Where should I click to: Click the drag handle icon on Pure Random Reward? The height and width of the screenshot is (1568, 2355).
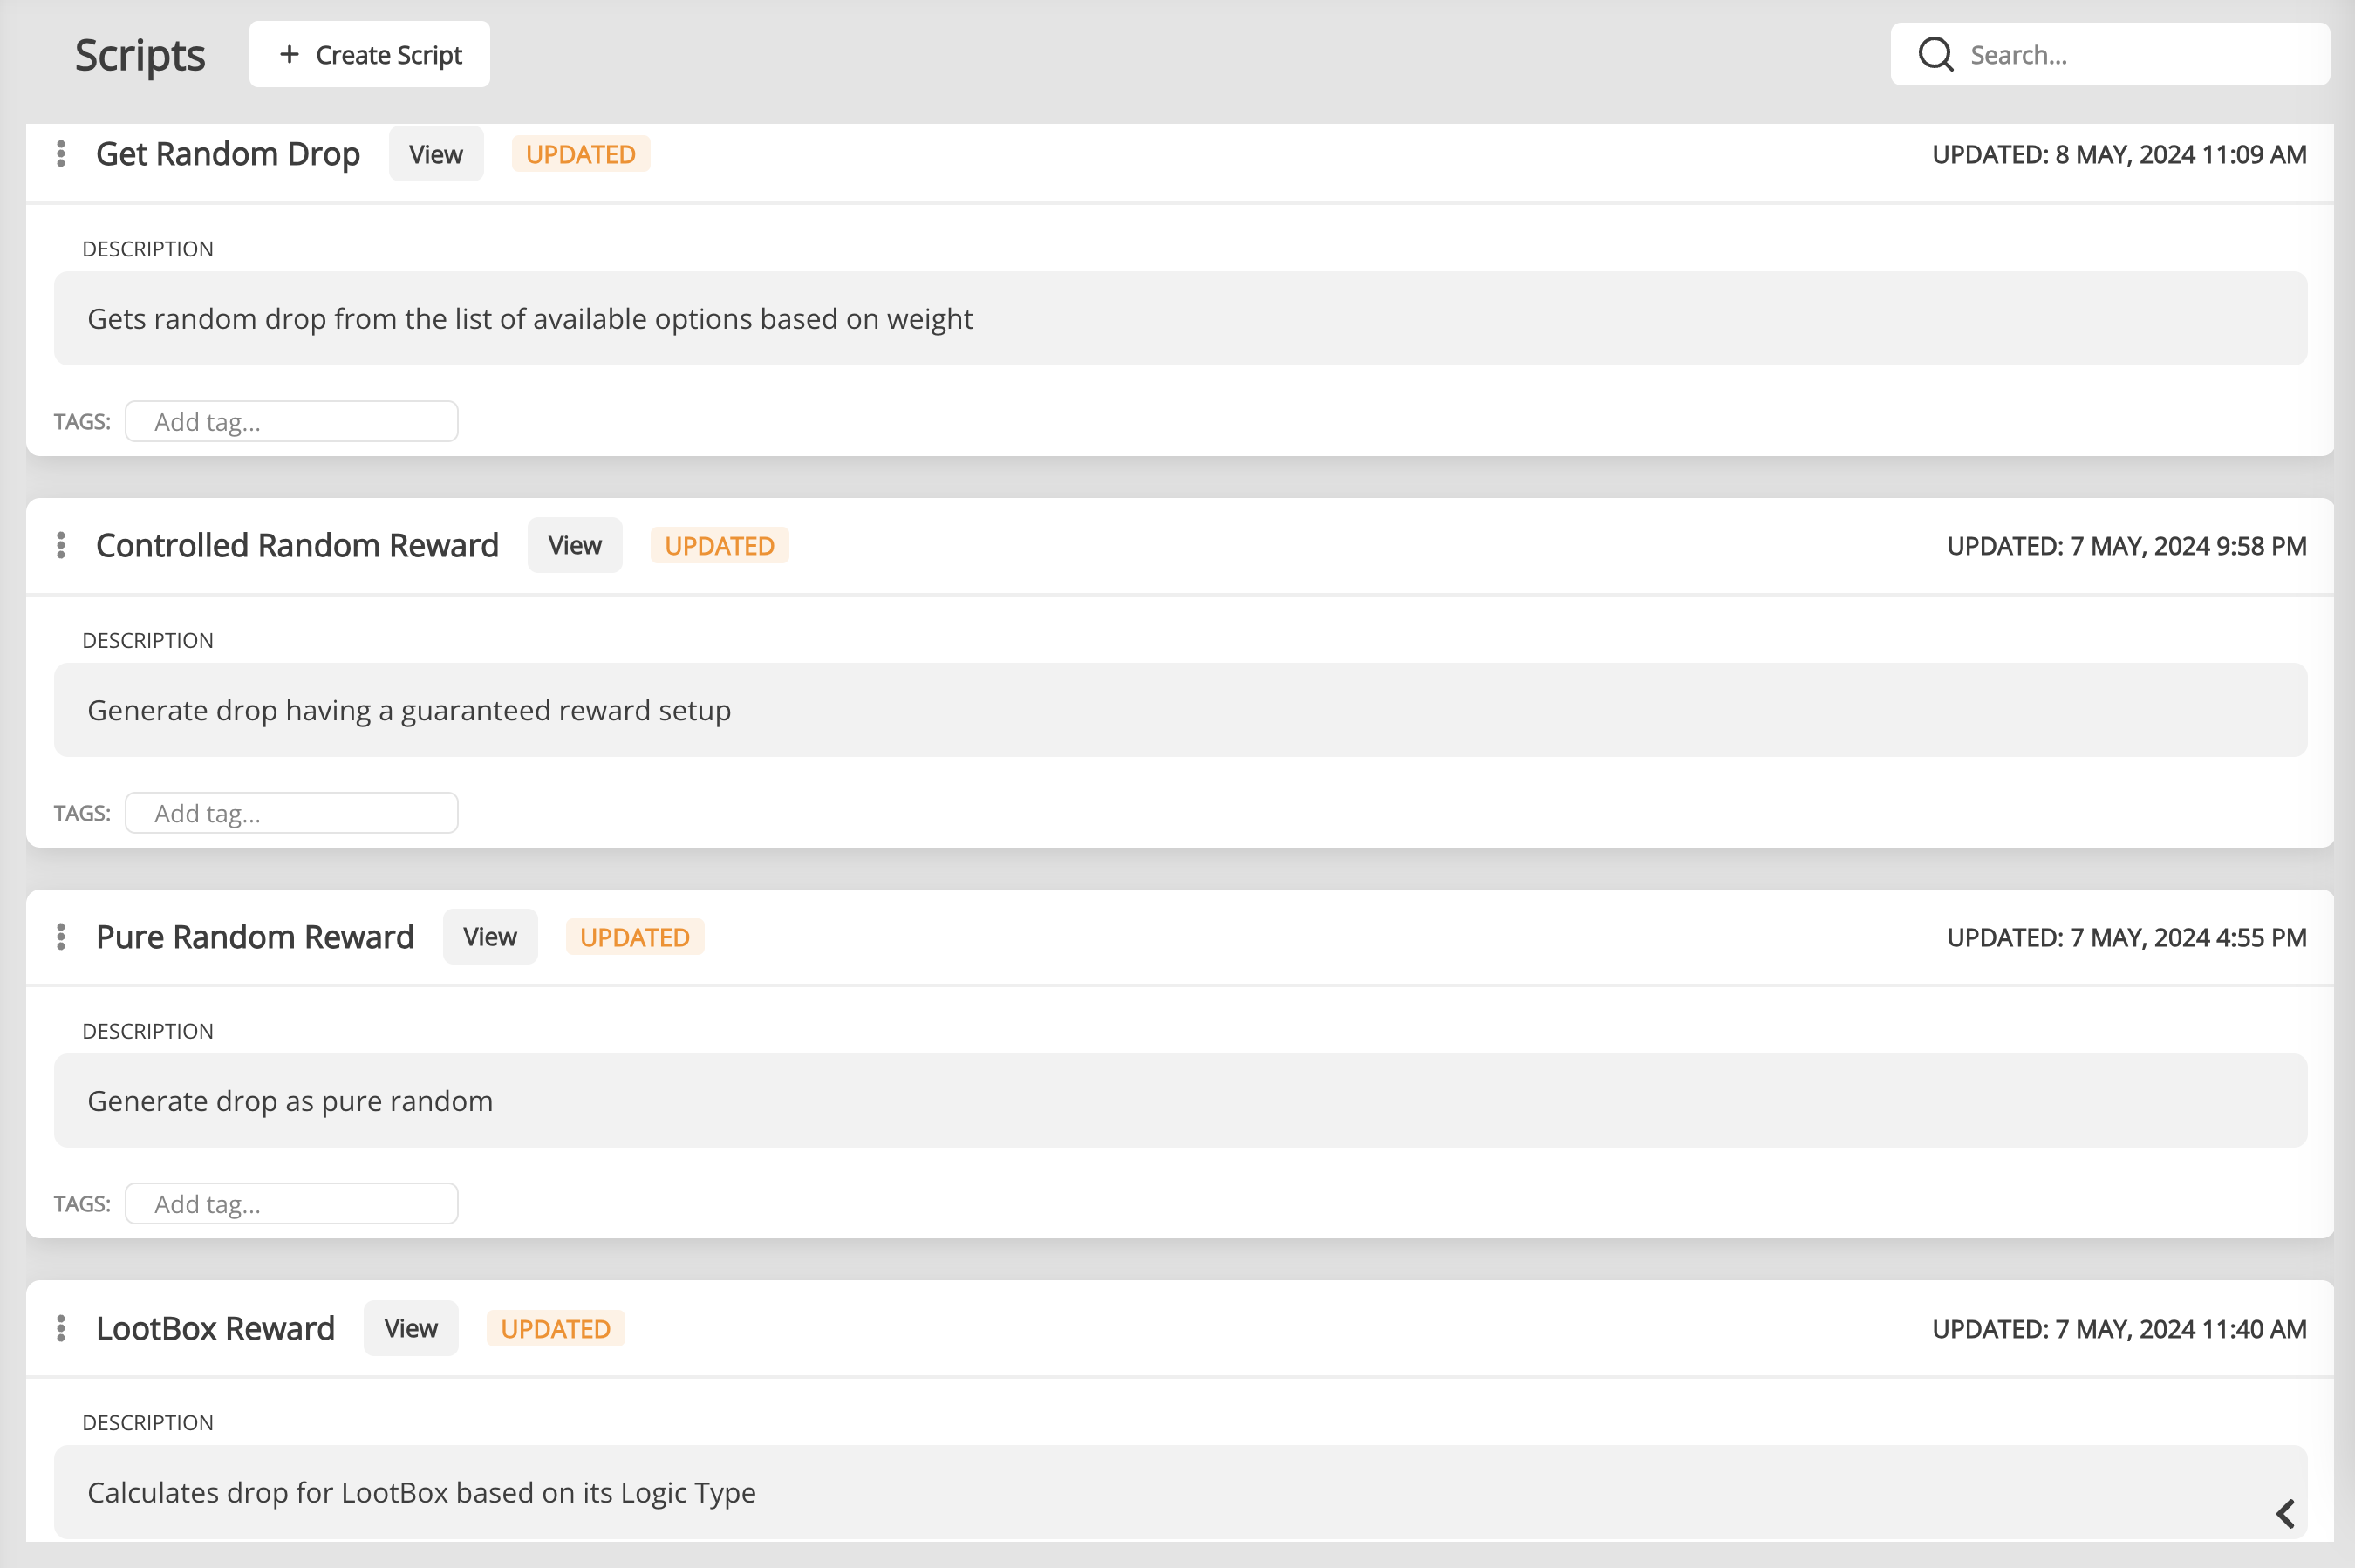(x=61, y=937)
